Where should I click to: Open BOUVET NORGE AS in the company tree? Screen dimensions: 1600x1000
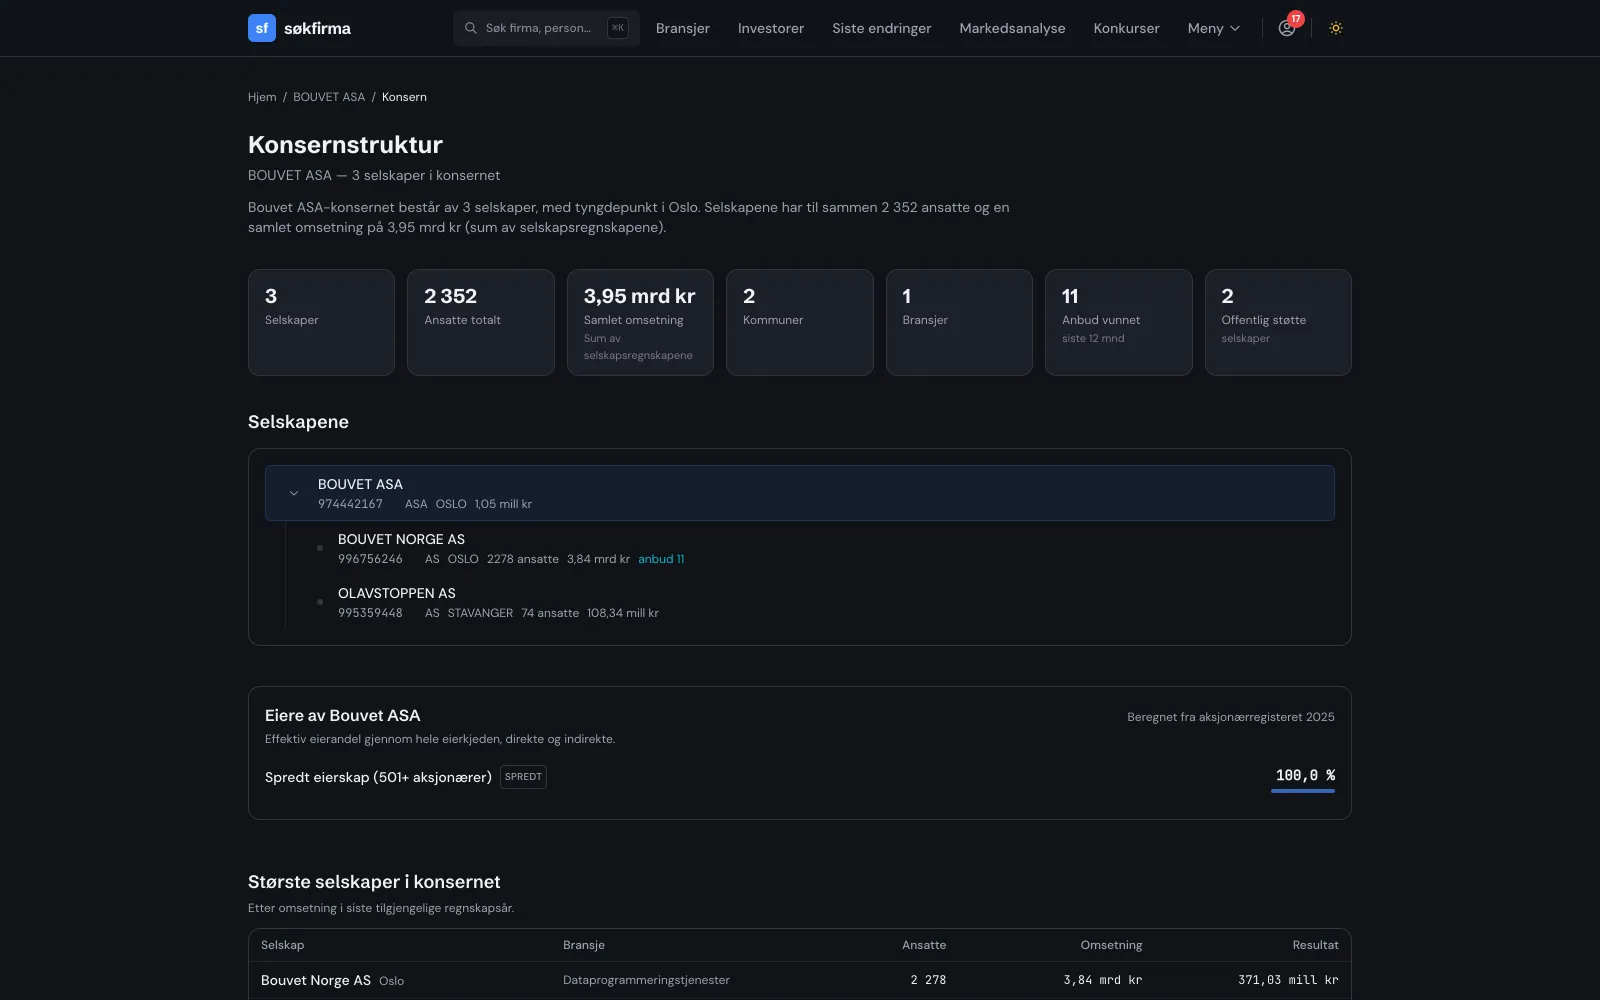tap(401, 539)
